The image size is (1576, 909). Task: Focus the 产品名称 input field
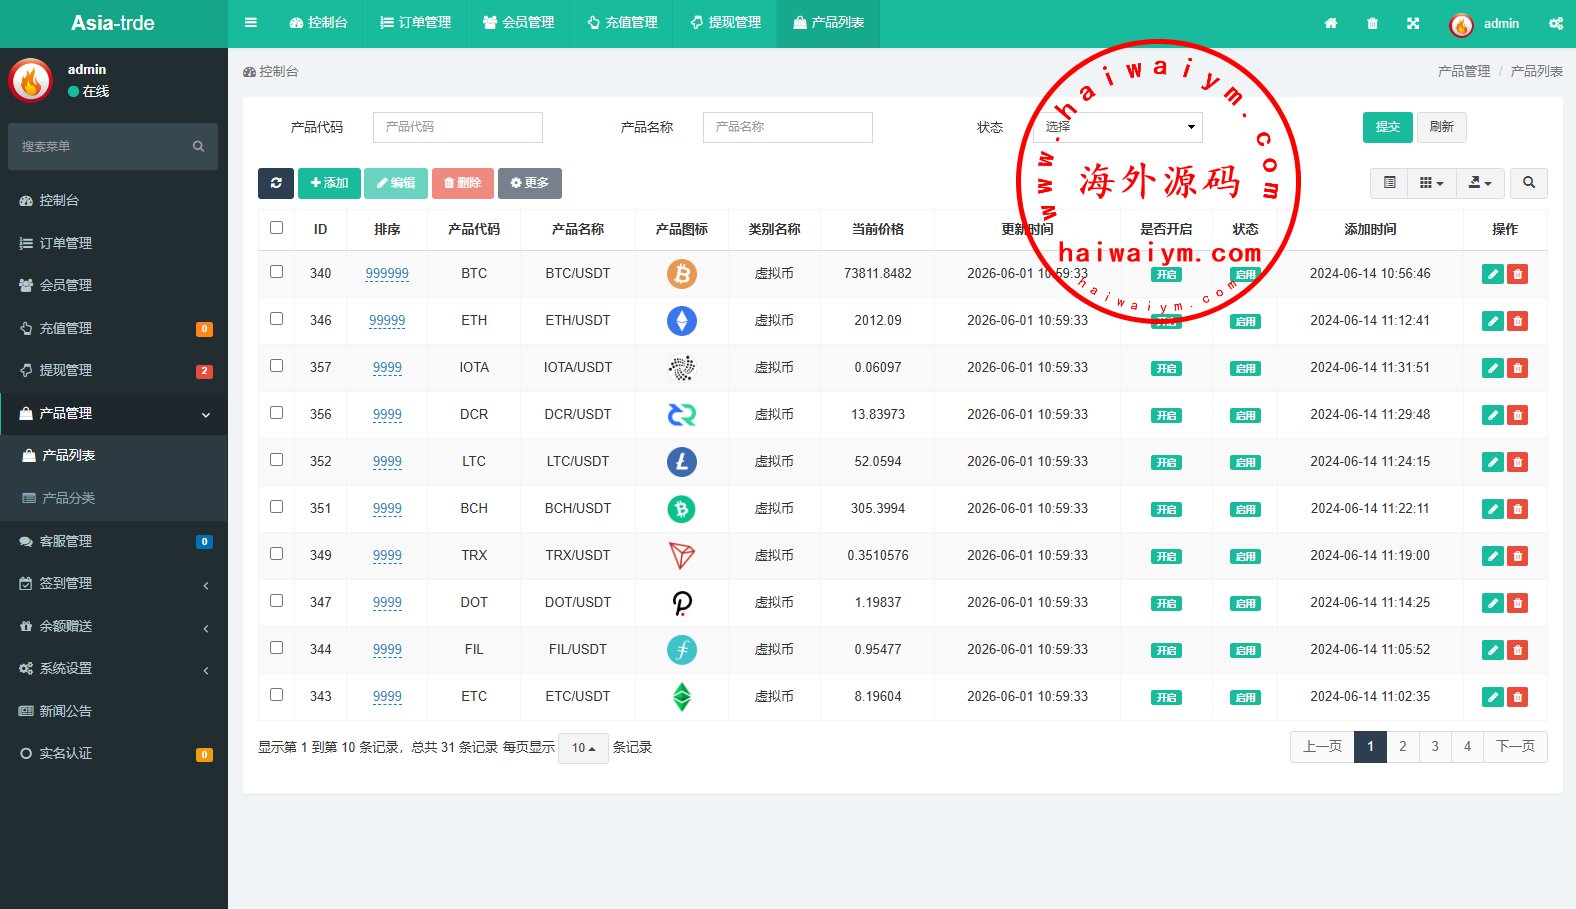tap(788, 127)
